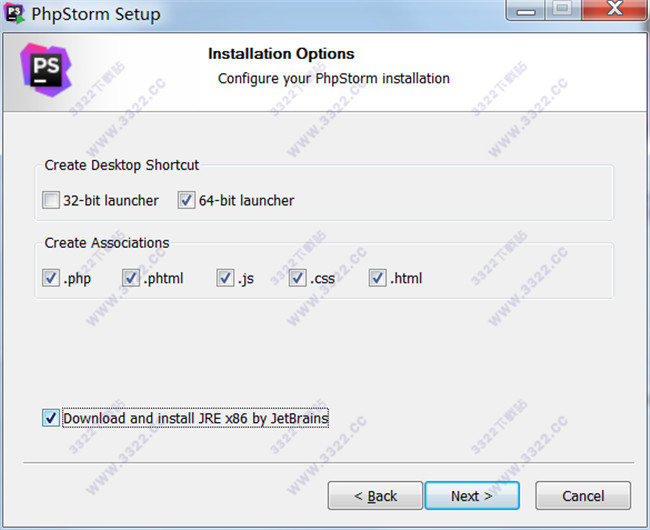Close the setup window with X

(x=614, y=10)
